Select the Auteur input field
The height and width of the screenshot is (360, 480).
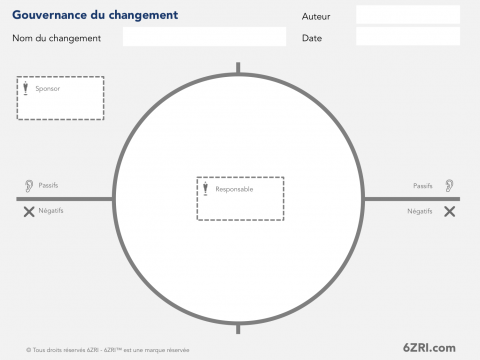click(408, 15)
